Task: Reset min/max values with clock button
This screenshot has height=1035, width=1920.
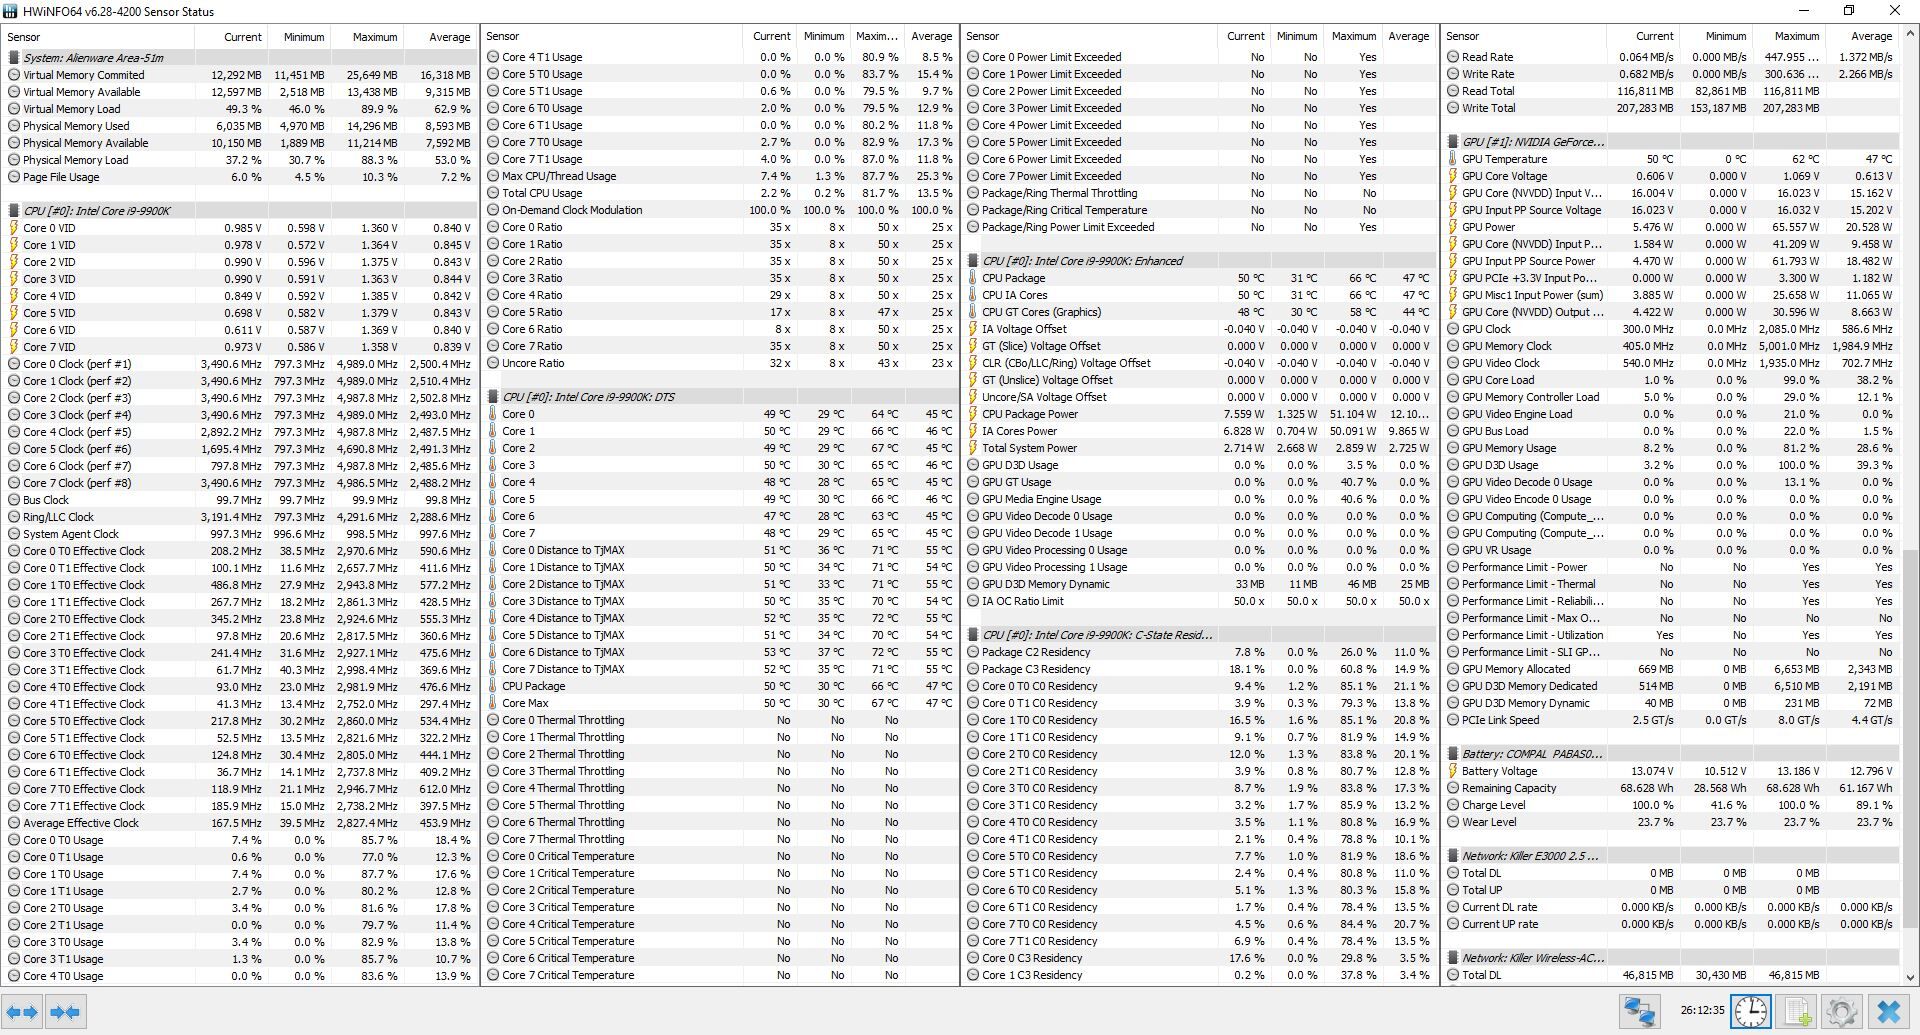Action: 1751,1012
